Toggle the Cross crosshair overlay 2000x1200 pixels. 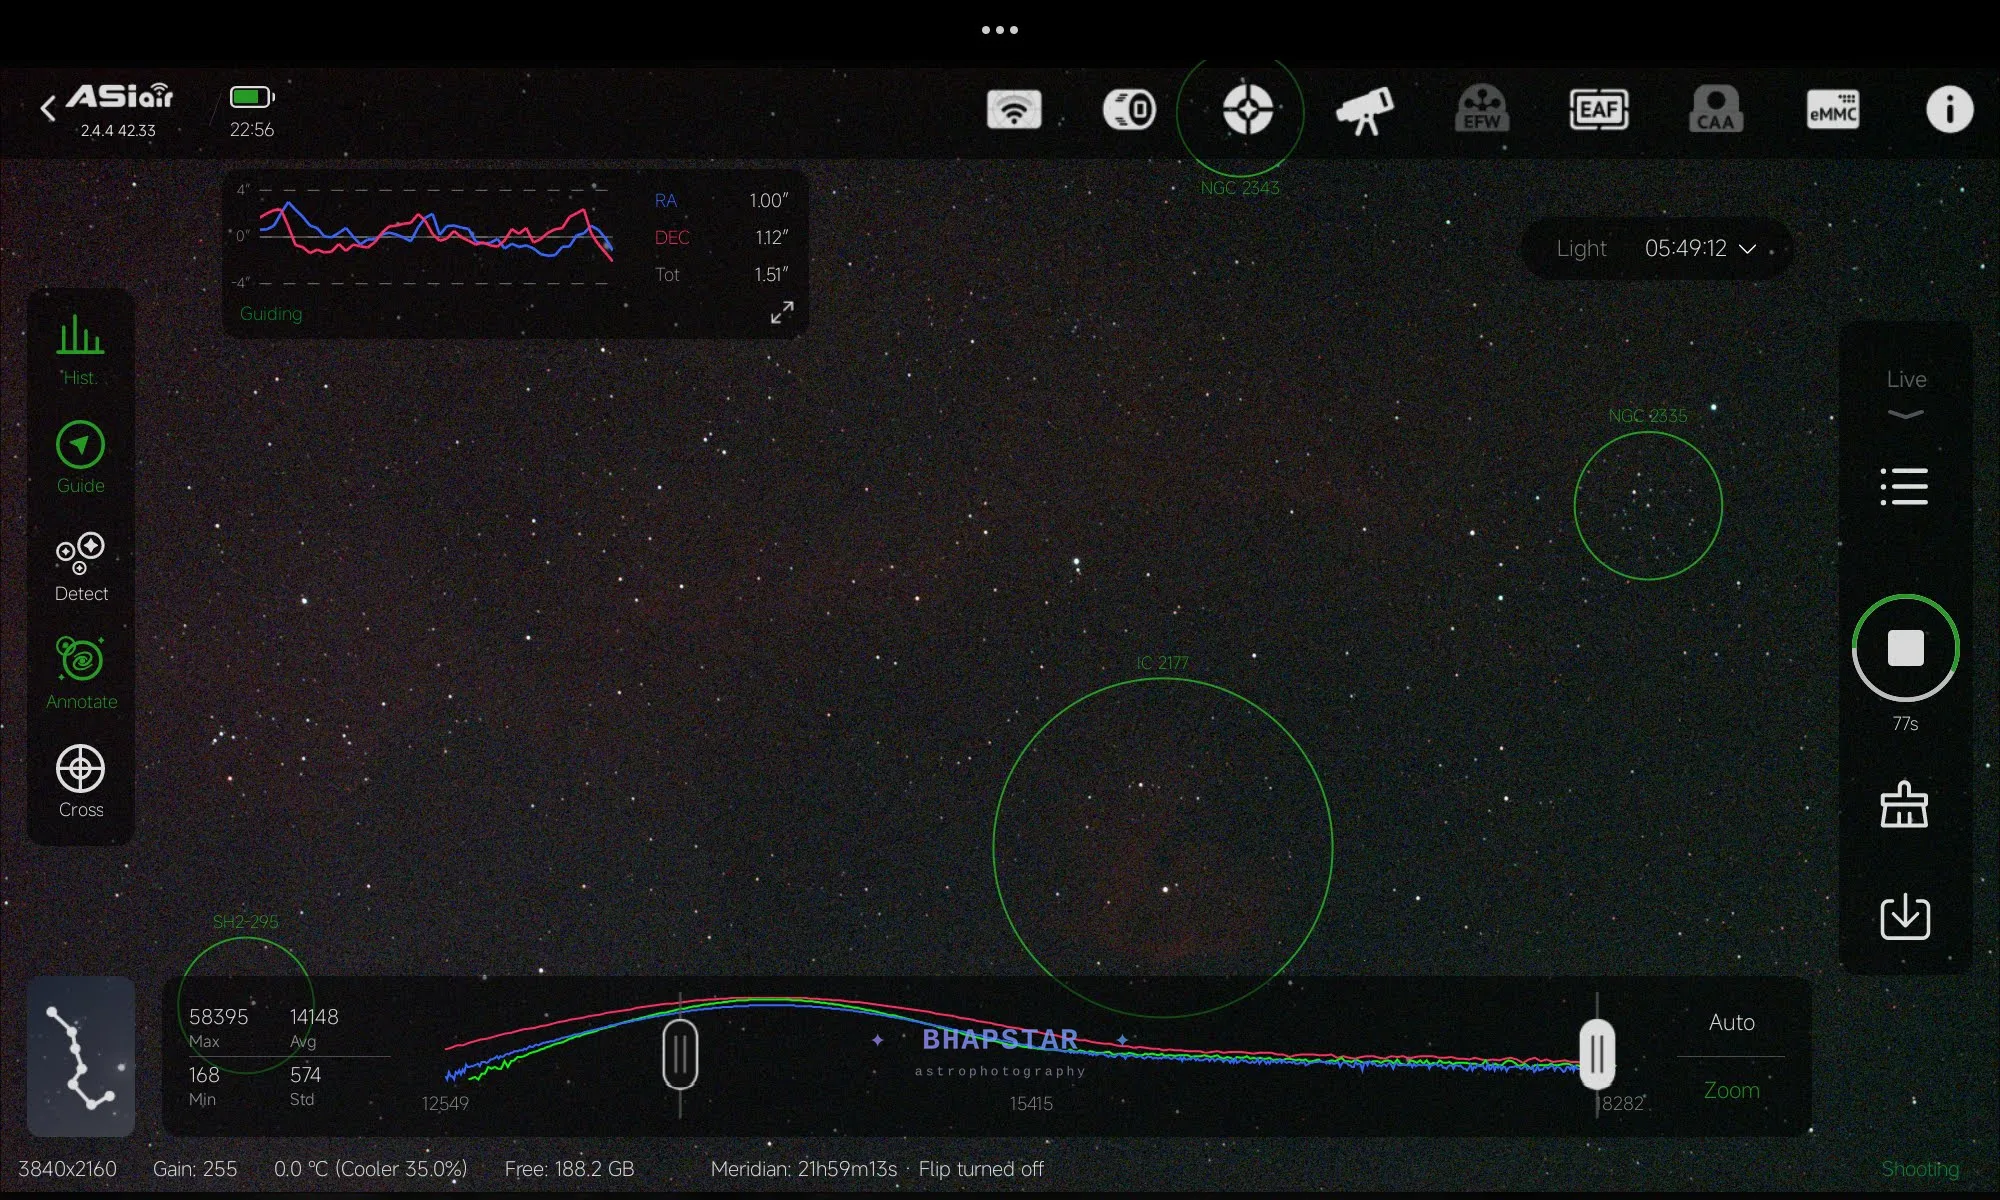pyautogui.click(x=80, y=782)
